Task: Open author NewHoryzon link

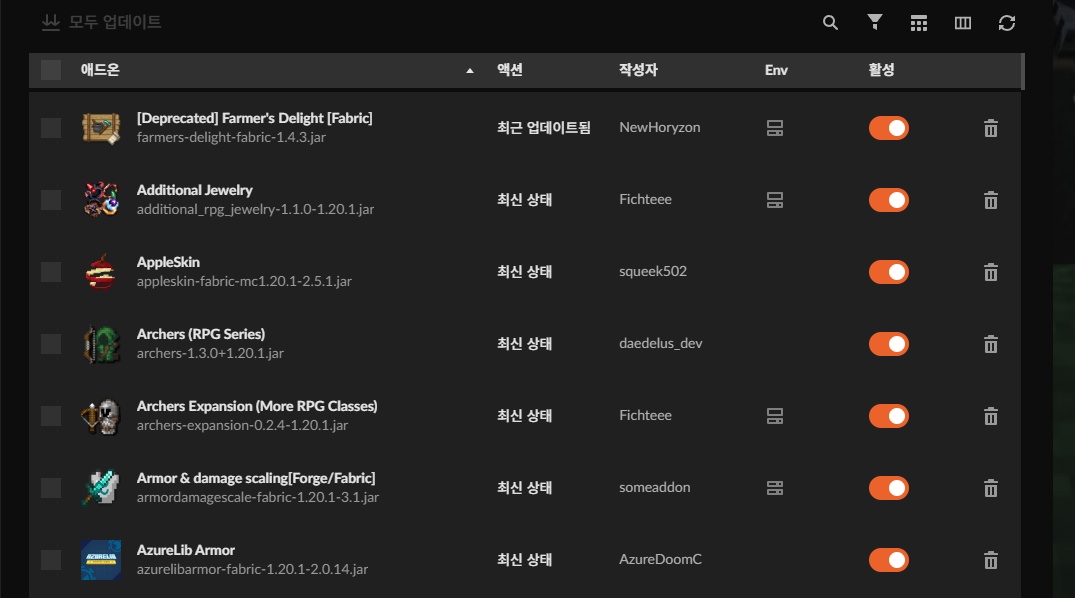Action: [x=660, y=128]
